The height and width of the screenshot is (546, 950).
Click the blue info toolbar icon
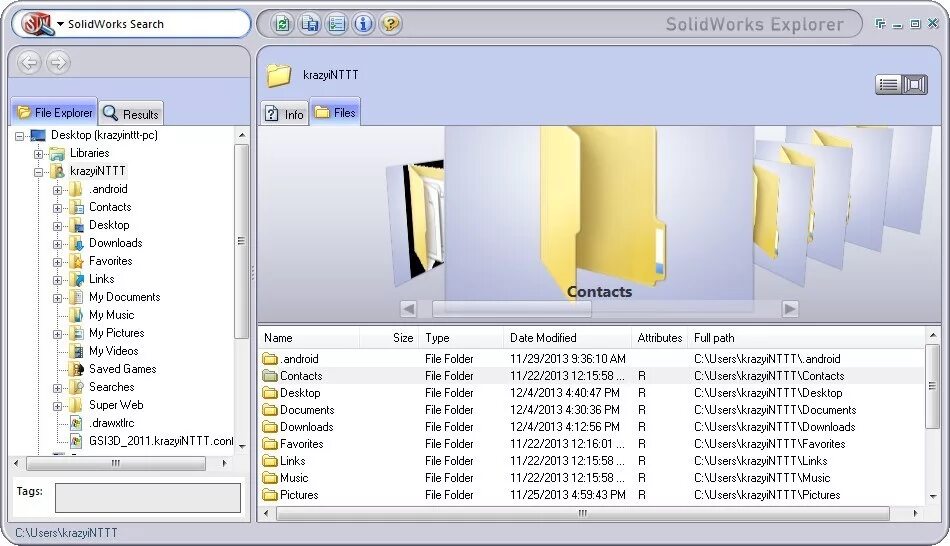(x=364, y=24)
